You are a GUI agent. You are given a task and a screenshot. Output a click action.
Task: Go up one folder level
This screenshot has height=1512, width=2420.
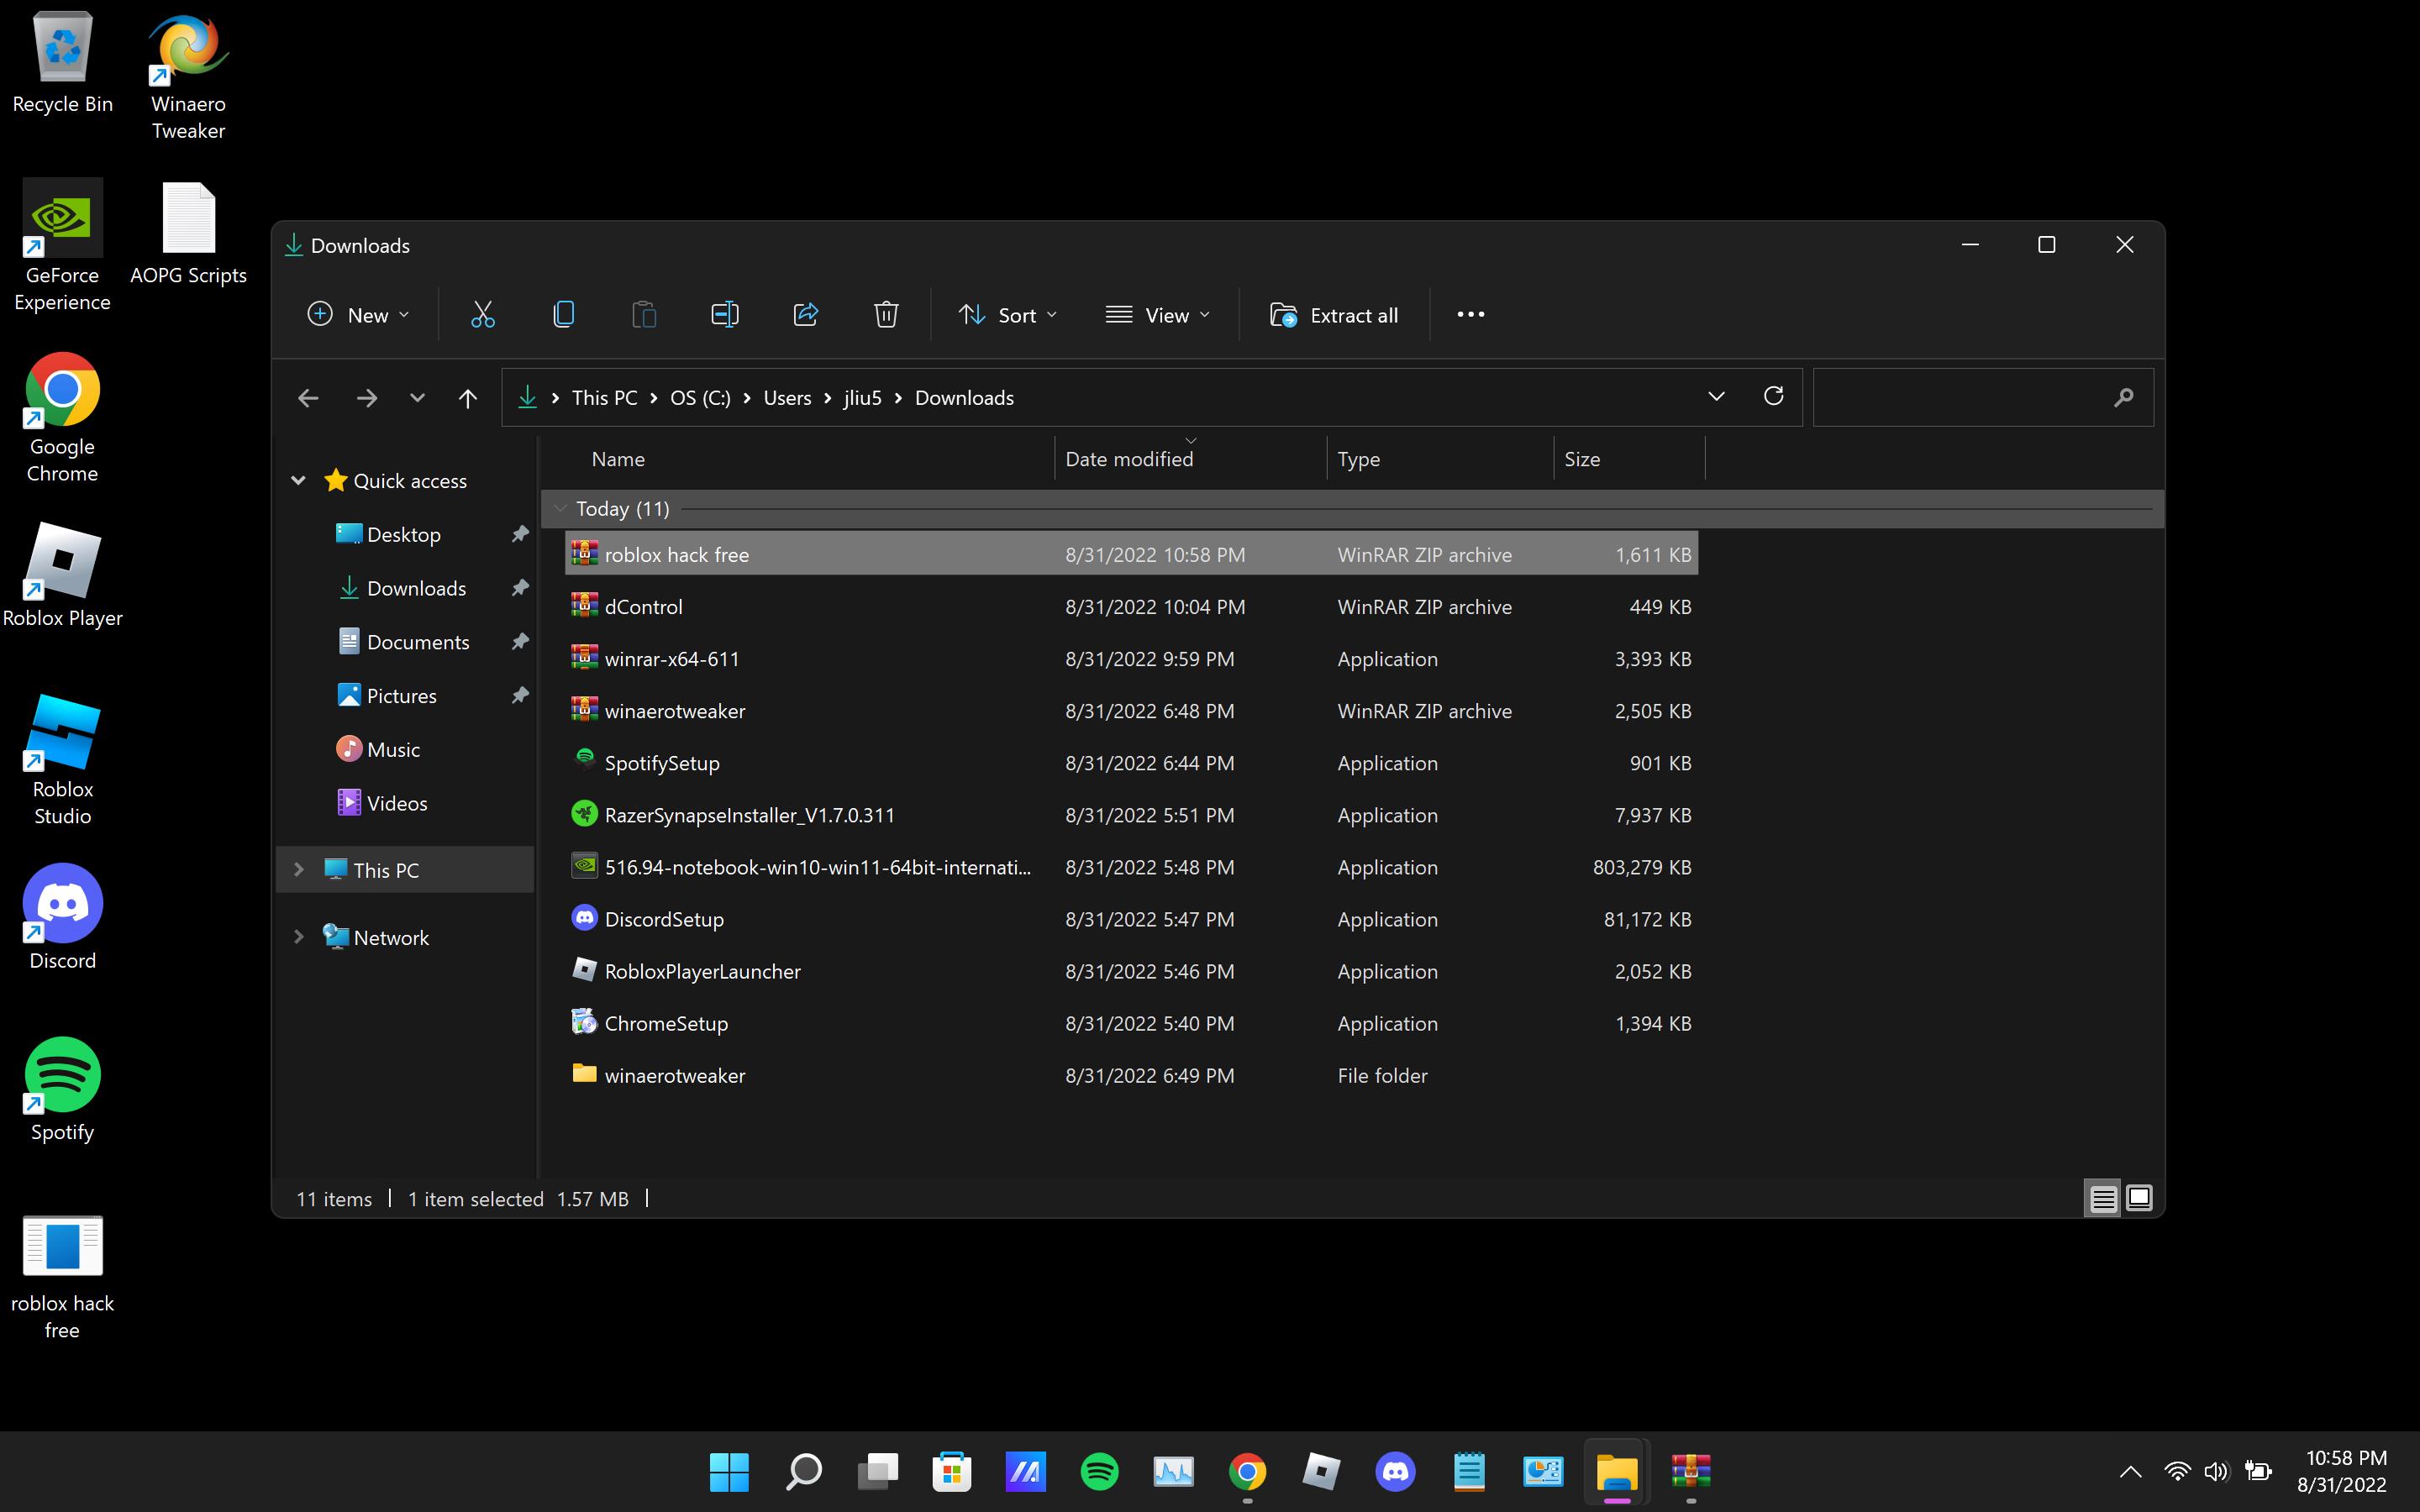click(467, 398)
